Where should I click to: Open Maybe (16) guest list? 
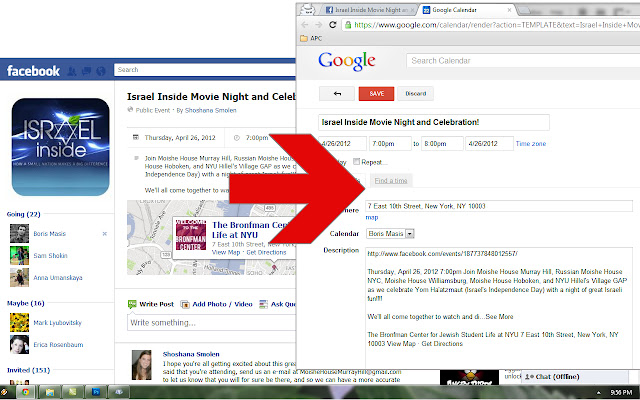click(x=26, y=303)
